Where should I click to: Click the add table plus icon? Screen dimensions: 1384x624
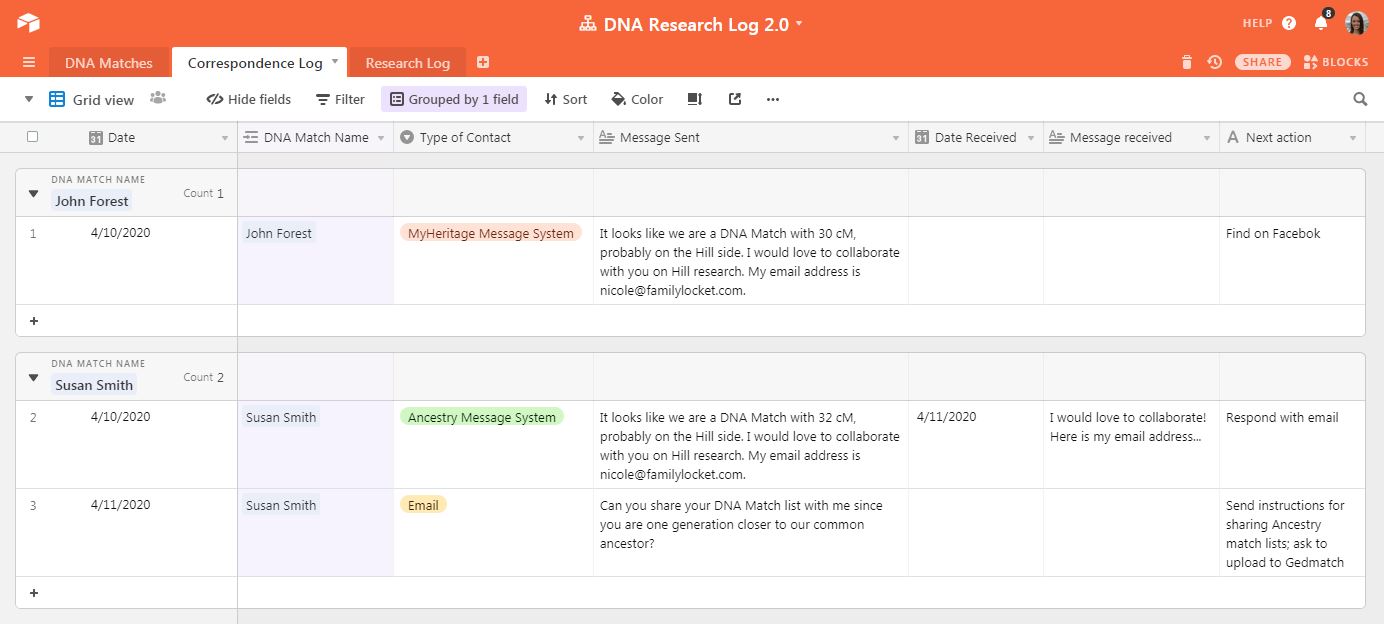coord(483,62)
